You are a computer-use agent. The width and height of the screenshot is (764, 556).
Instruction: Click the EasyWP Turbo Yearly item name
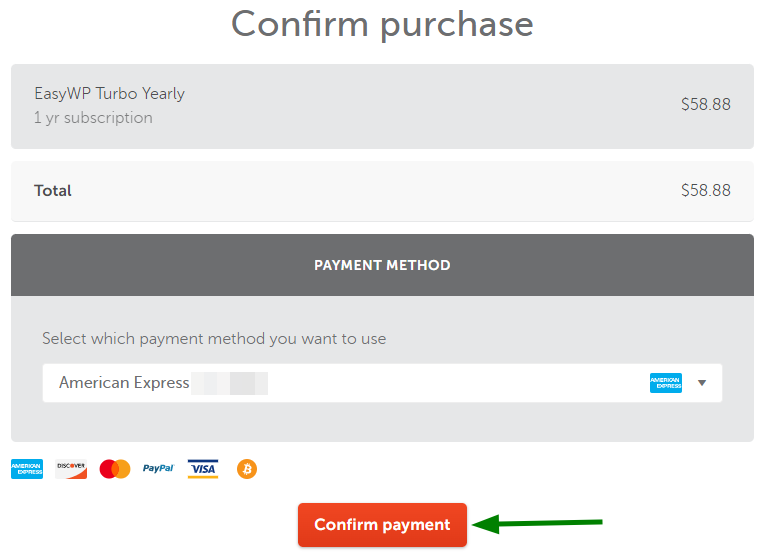click(x=110, y=94)
